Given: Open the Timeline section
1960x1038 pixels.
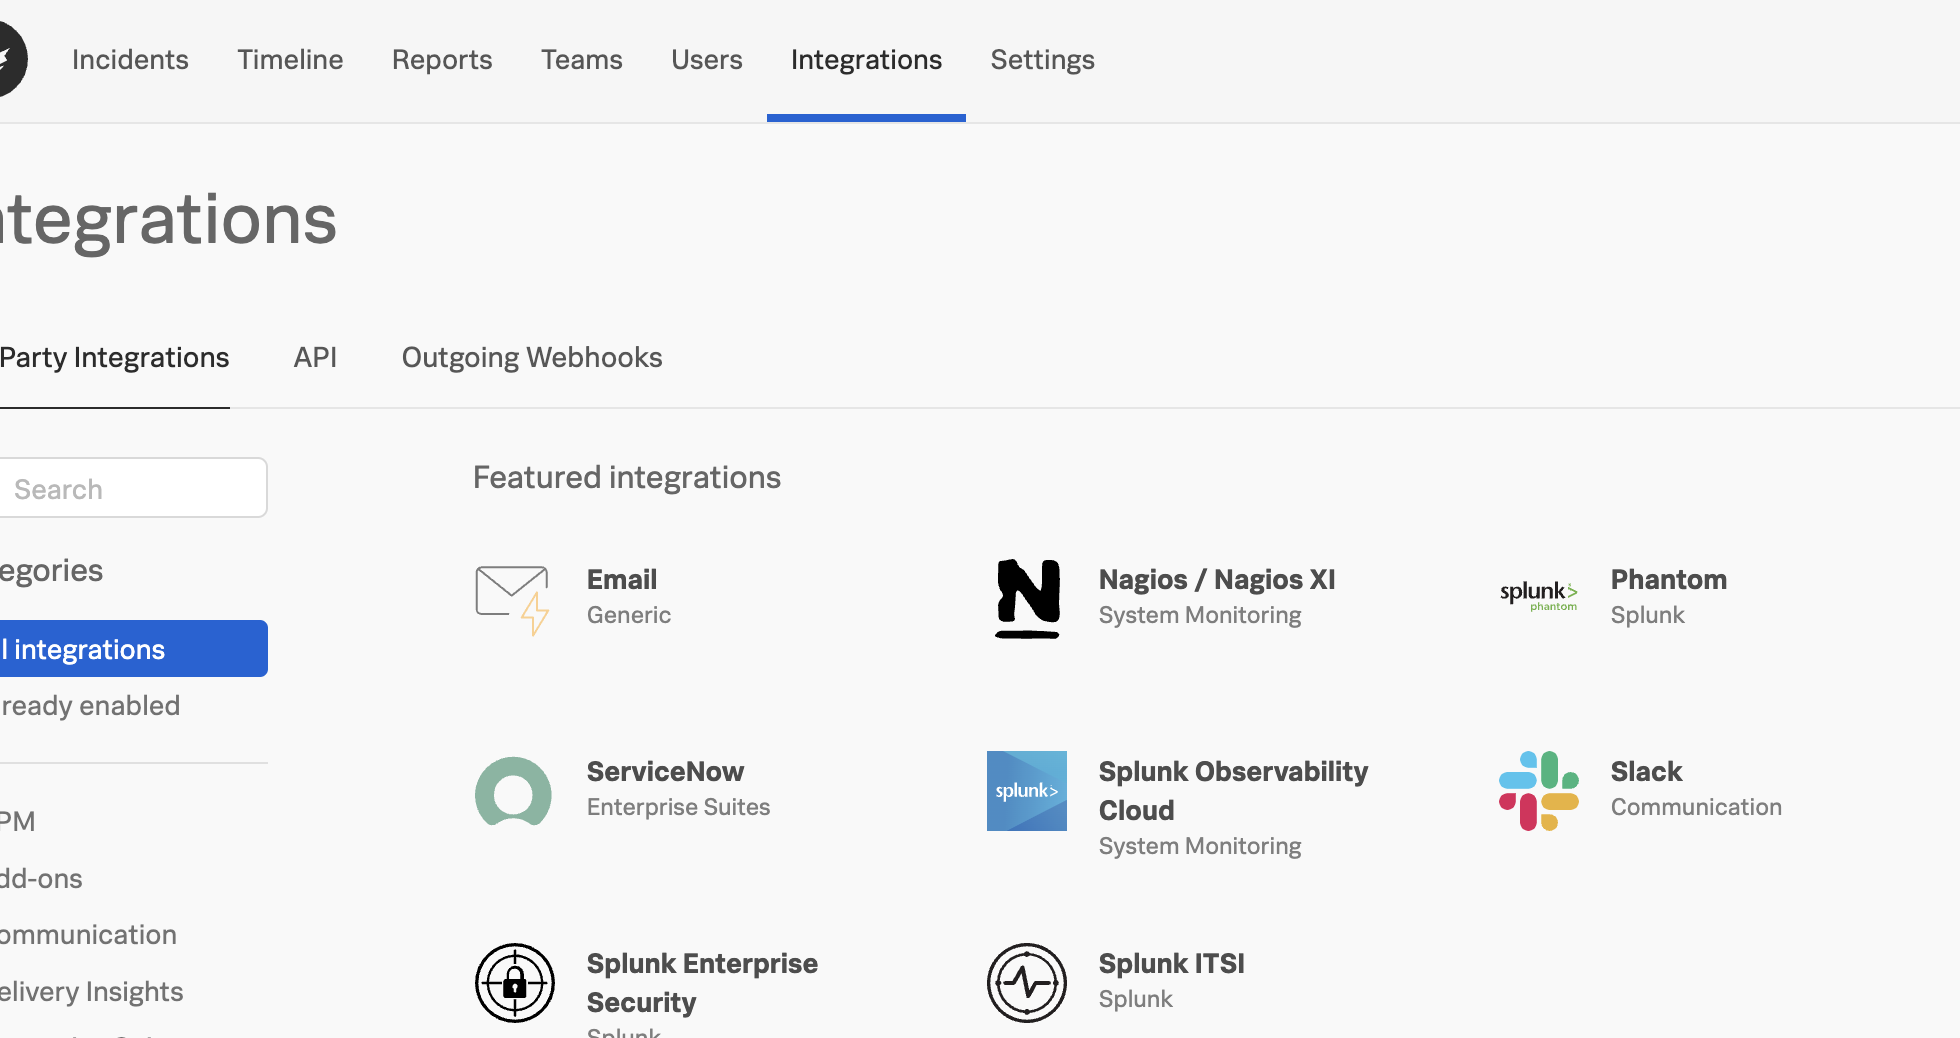Looking at the screenshot, I should click(x=290, y=59).
